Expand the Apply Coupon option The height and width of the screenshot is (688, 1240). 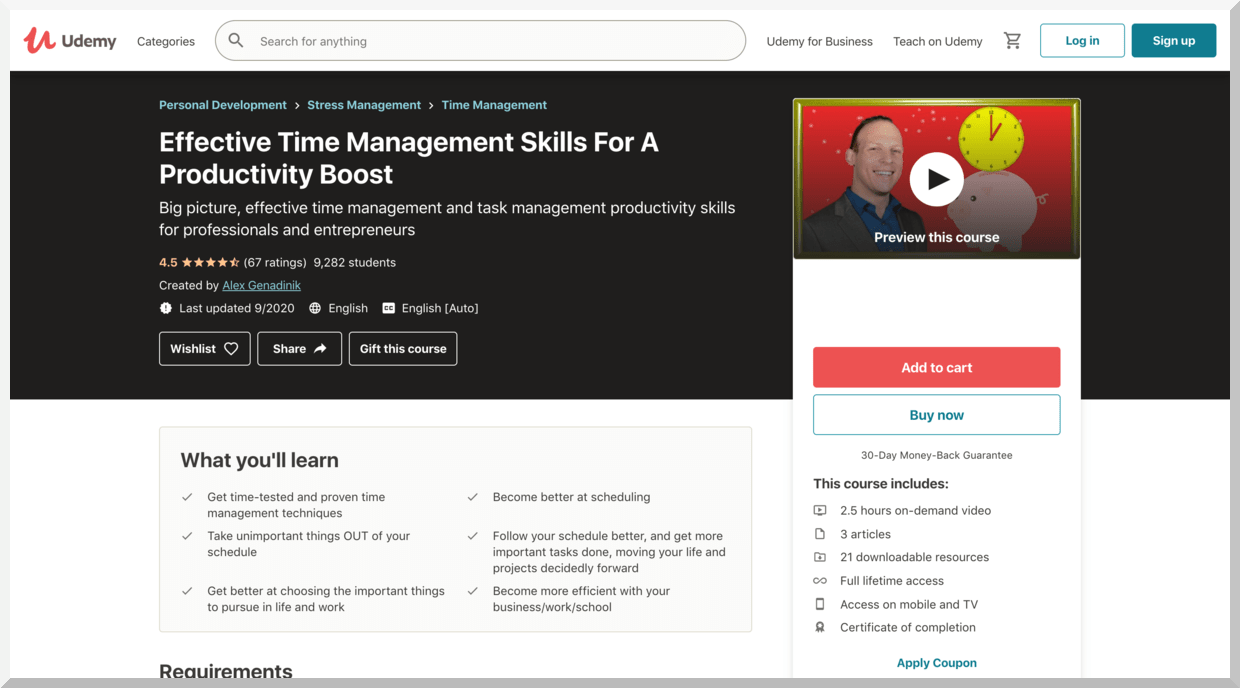pos(936,663)
